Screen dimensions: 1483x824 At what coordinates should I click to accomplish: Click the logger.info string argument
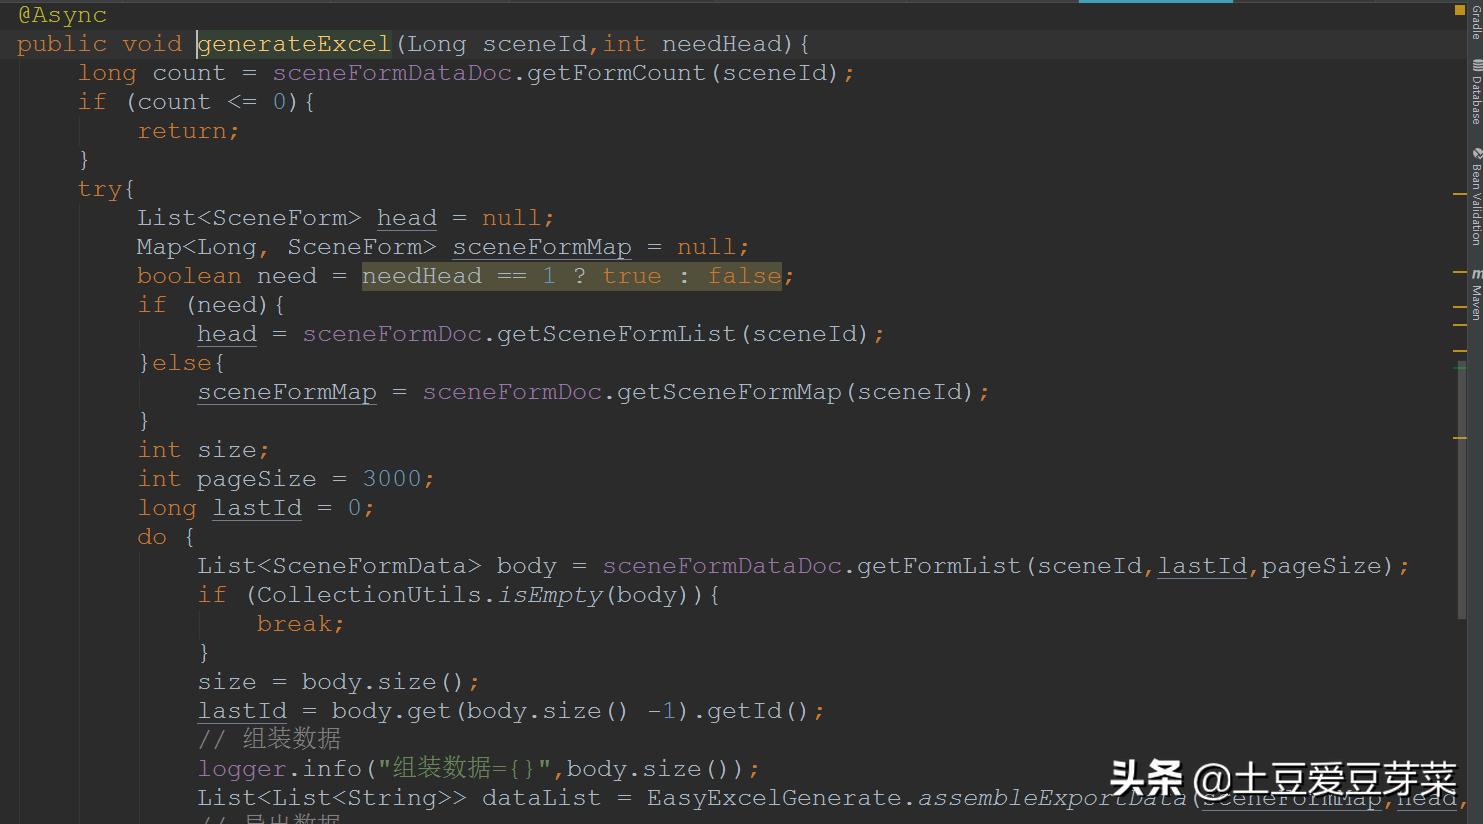click(x=466, y=768)
